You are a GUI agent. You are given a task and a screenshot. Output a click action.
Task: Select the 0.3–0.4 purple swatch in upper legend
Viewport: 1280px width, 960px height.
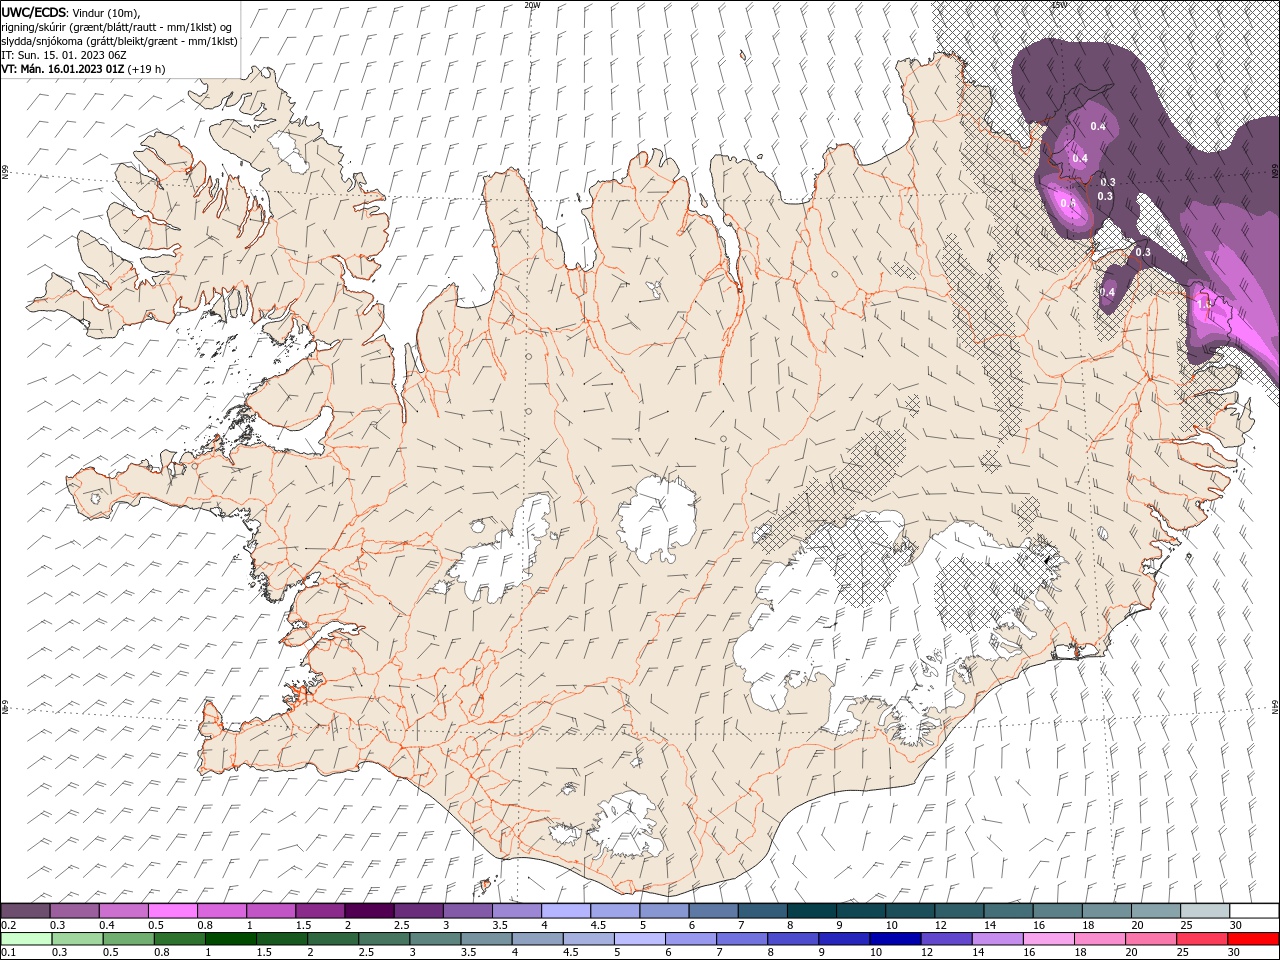[75, 911]
